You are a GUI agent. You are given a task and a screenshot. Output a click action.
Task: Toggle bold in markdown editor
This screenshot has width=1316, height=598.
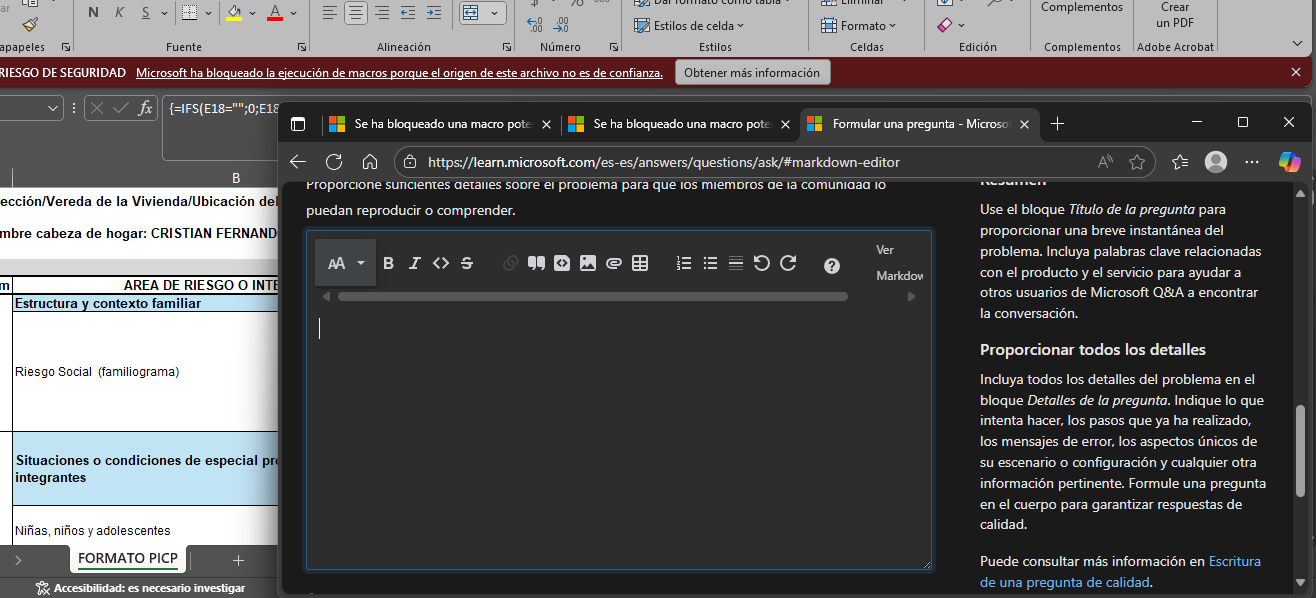coord(389,263)
